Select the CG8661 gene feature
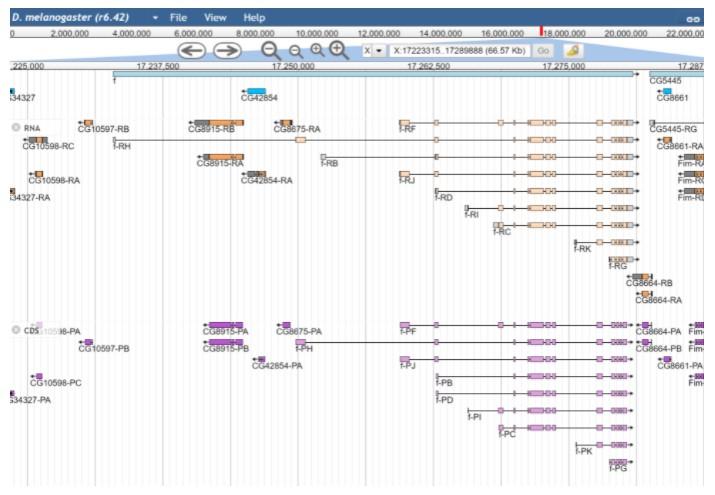 pyautogui.click(x=667, y=92)
